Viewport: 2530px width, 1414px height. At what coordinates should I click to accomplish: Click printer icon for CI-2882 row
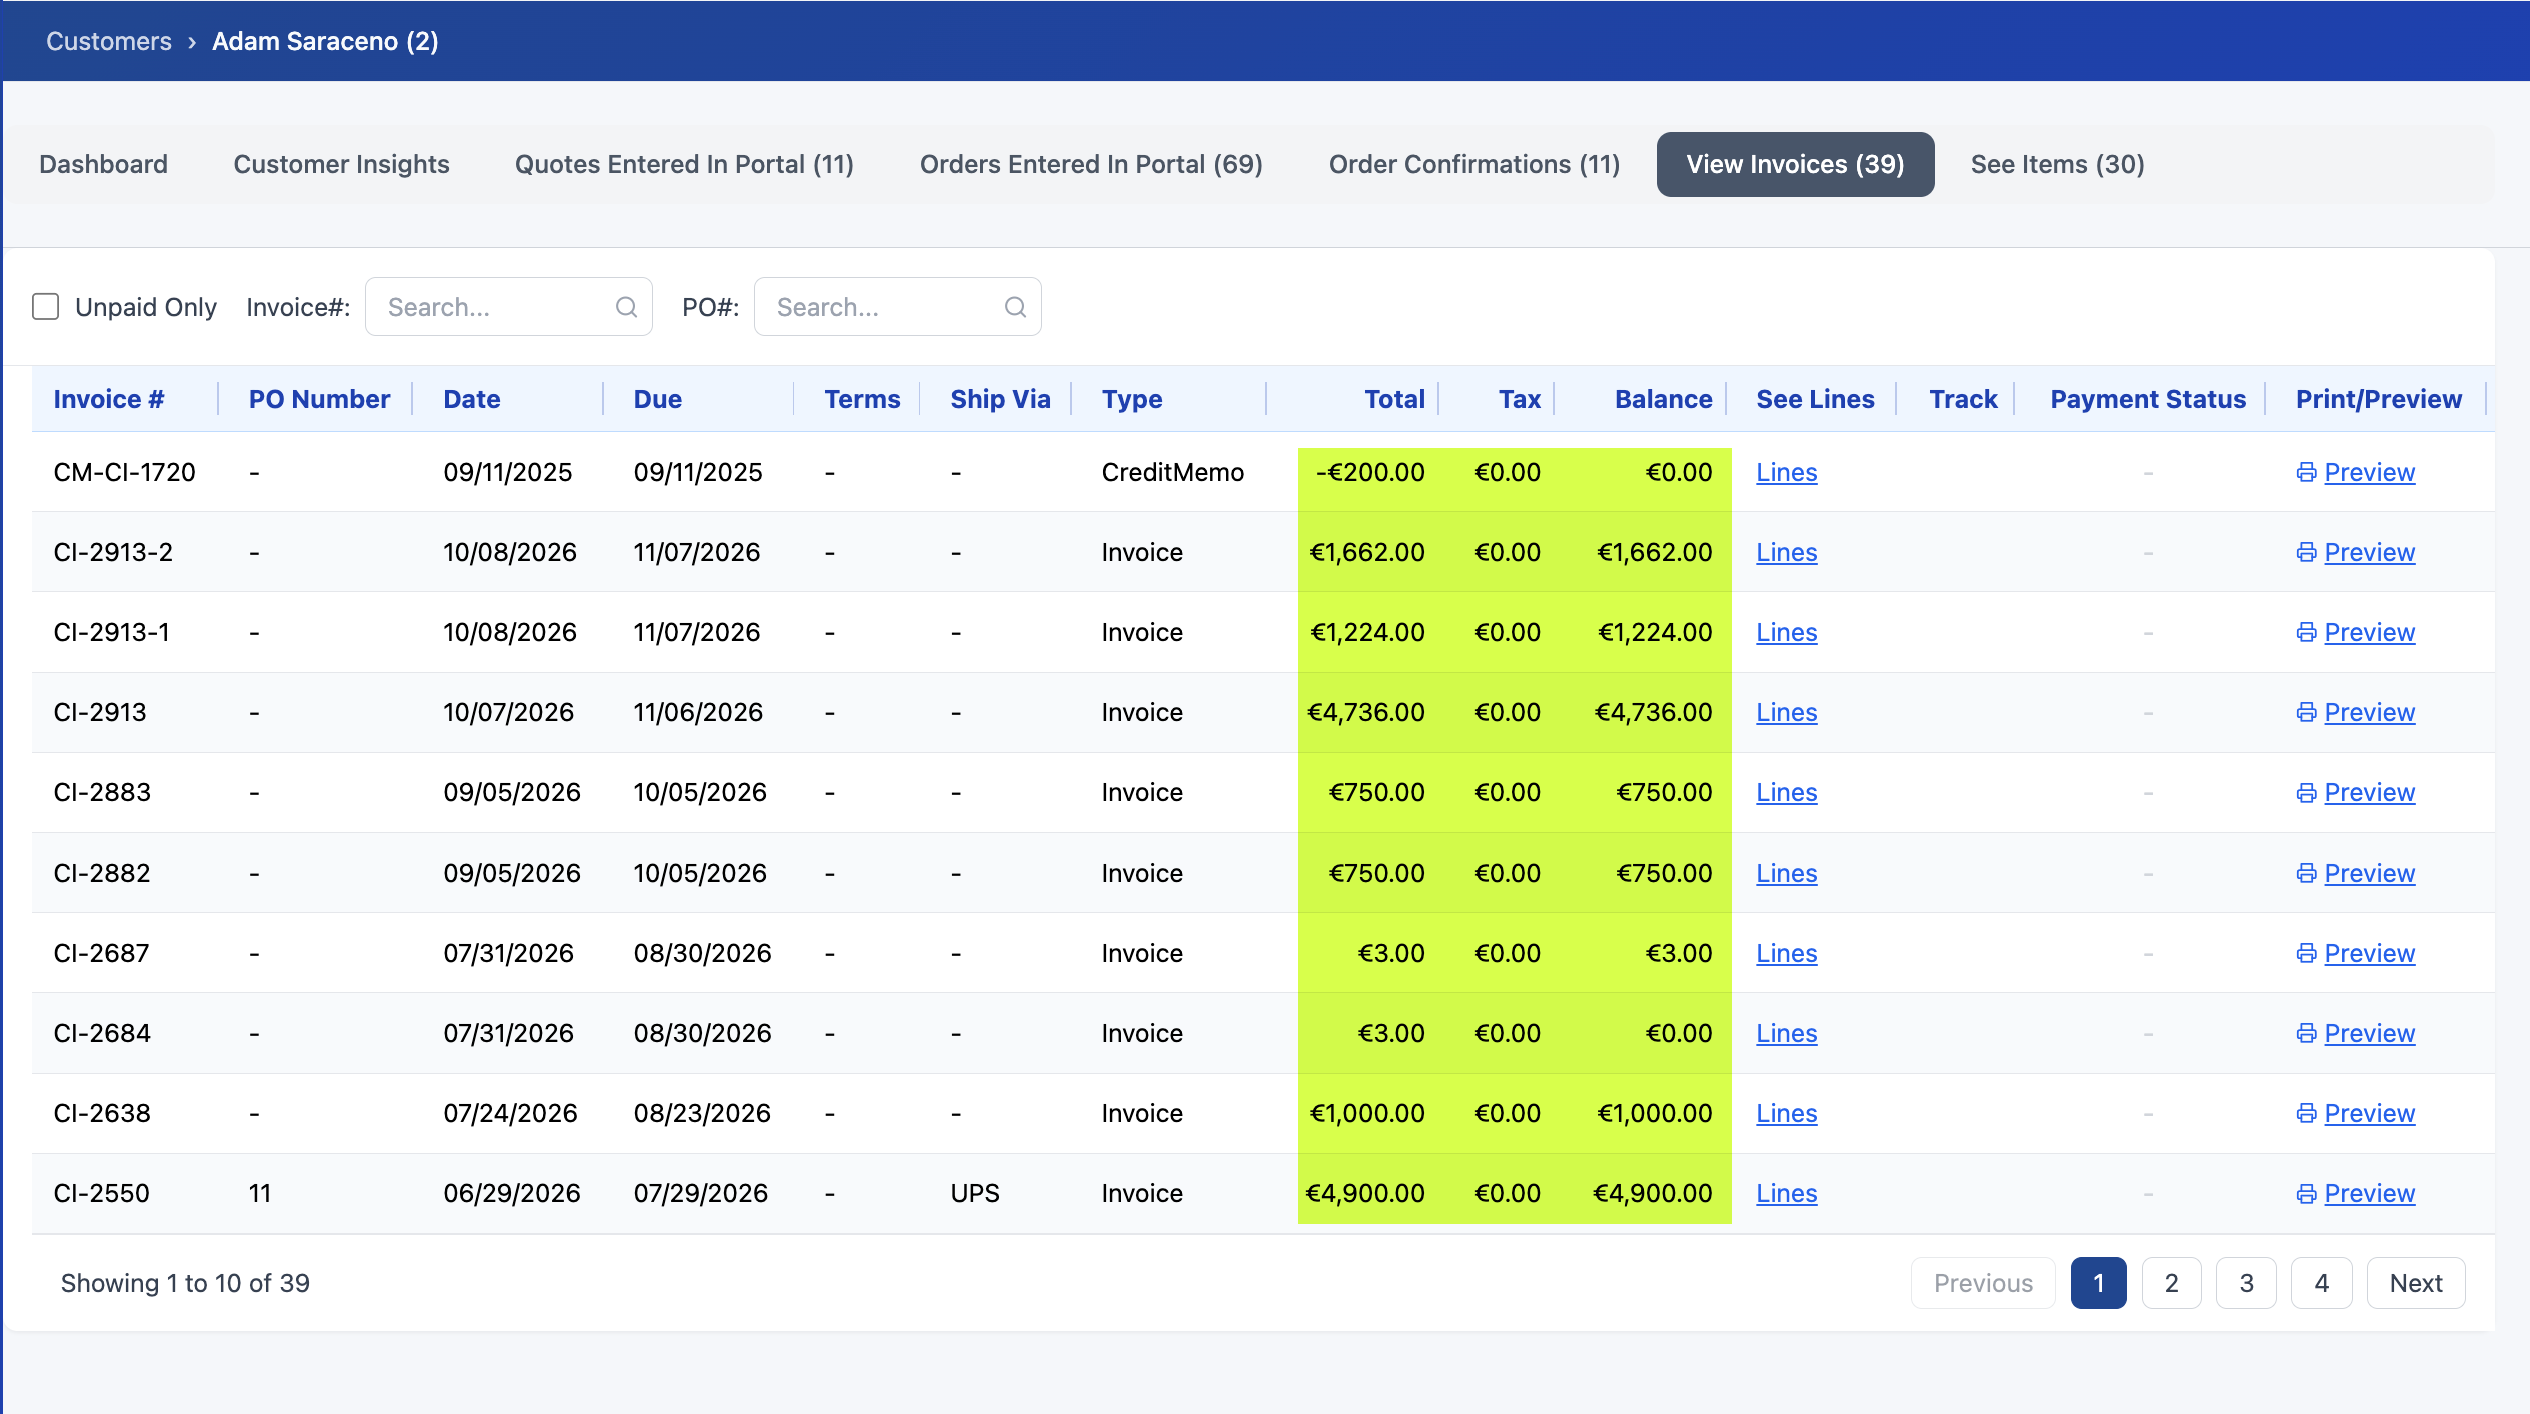click(x=2306, y=873)
